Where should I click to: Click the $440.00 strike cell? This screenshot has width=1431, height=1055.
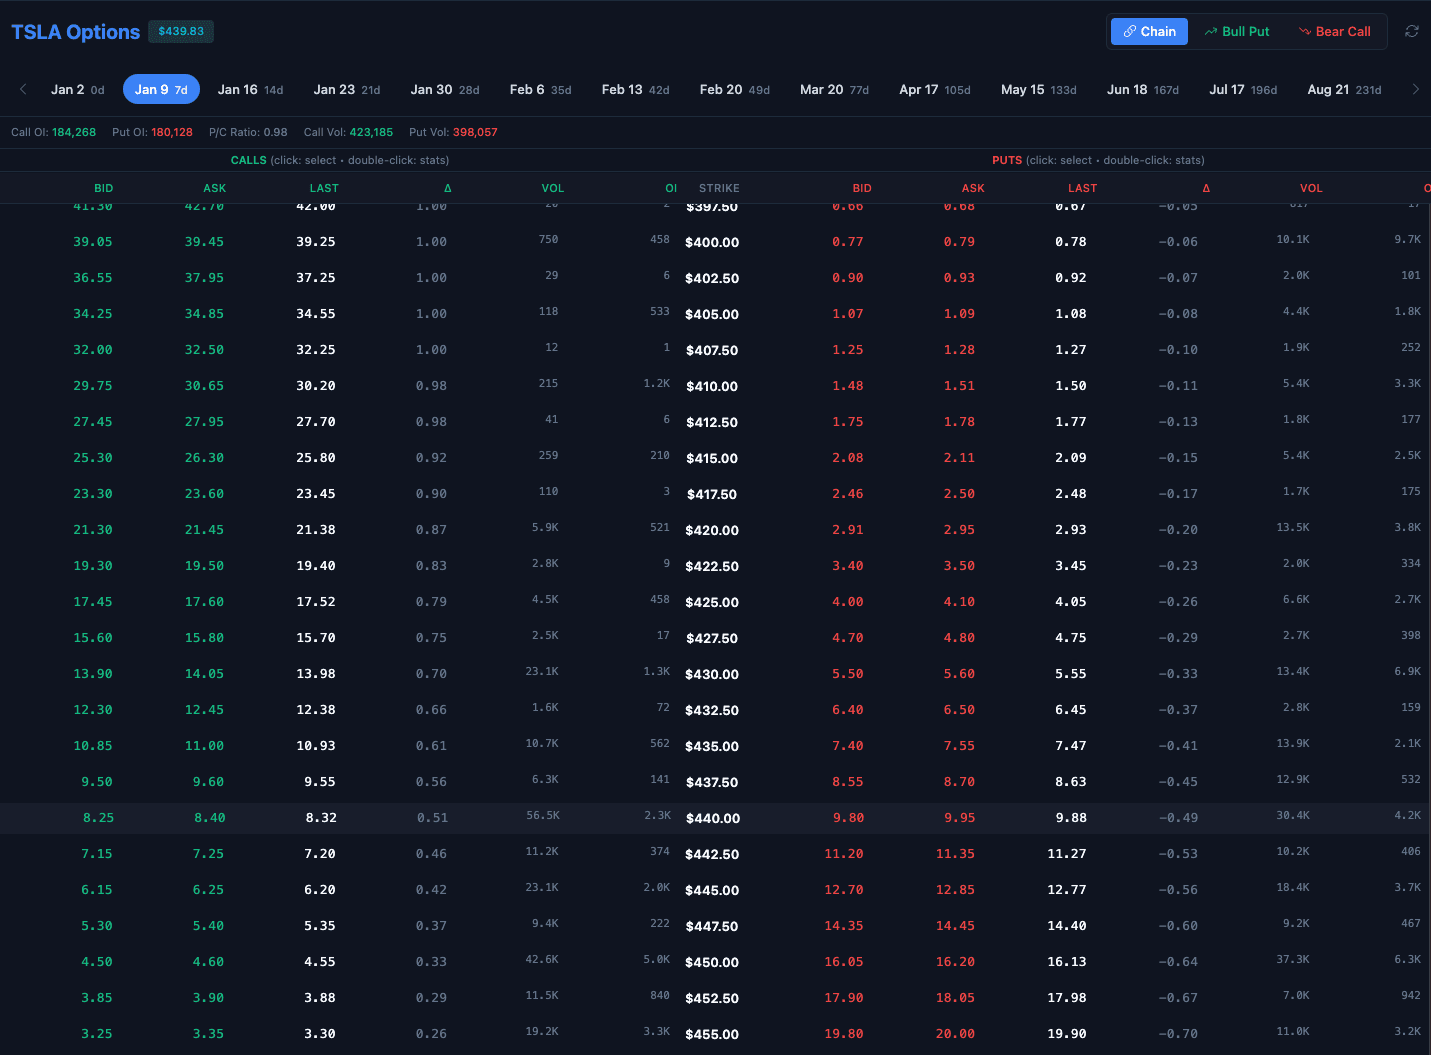712,818
